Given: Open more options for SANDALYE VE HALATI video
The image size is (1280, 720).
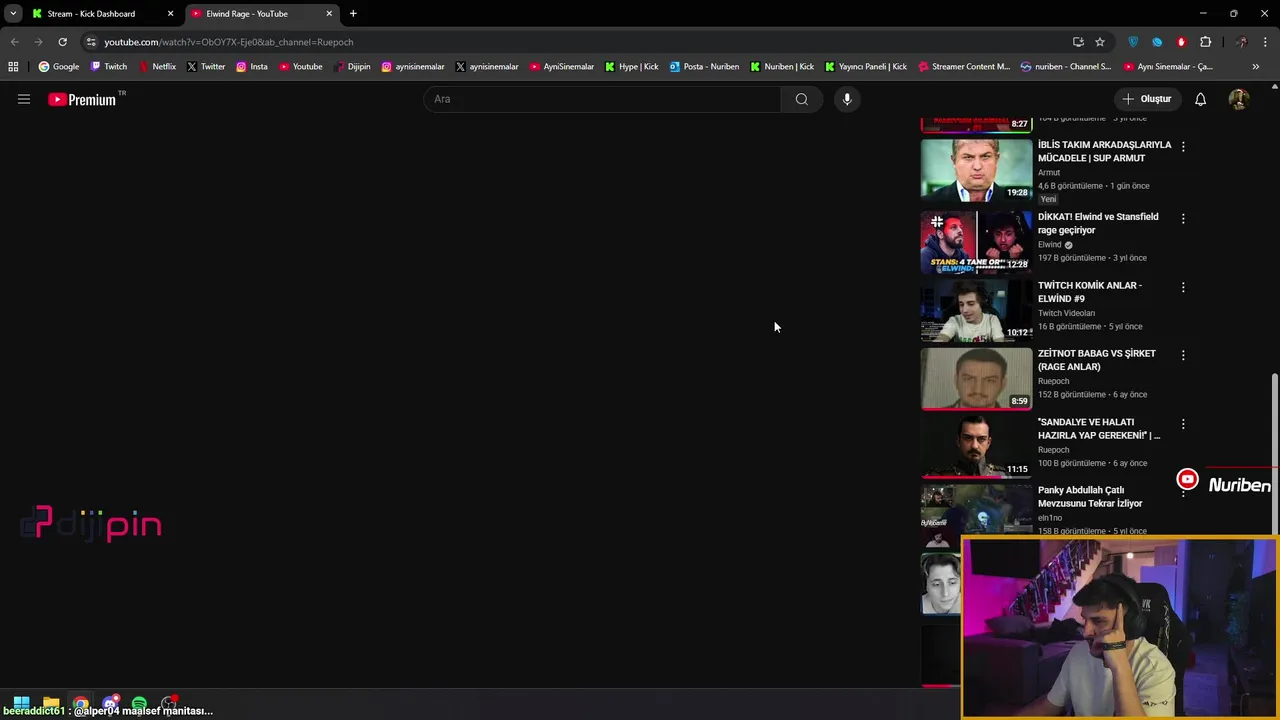Looking at the screenshot, I should coord(1183,424).
